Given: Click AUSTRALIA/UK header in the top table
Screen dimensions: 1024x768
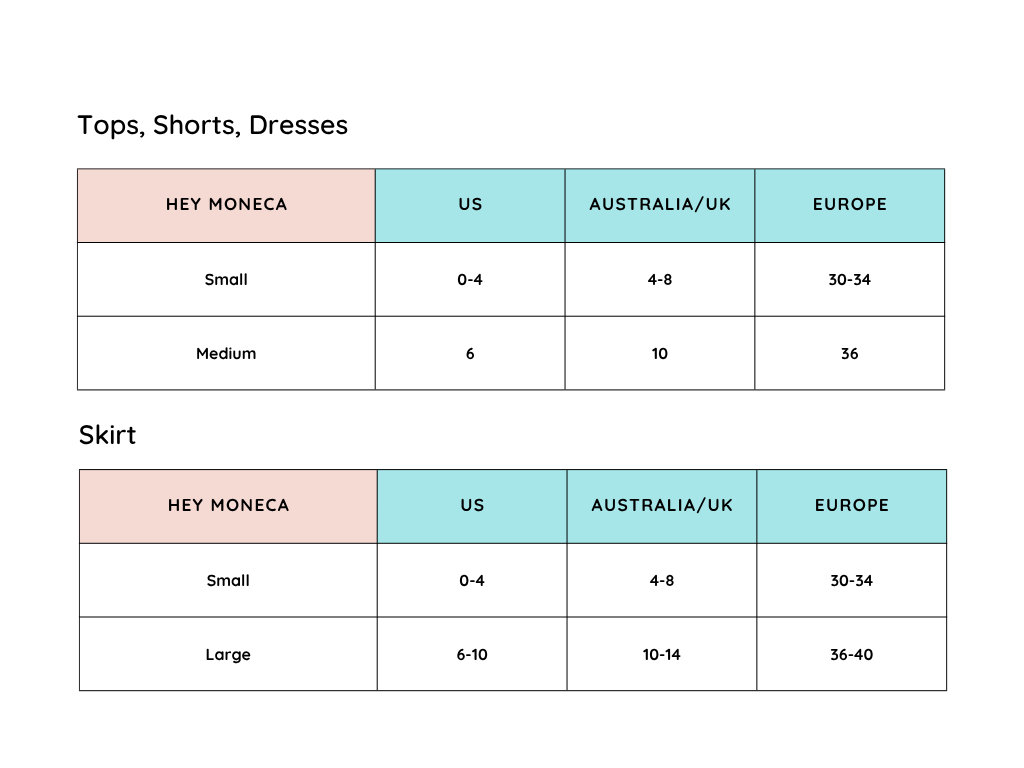Looking at the screenshot, I should (660, 204).
